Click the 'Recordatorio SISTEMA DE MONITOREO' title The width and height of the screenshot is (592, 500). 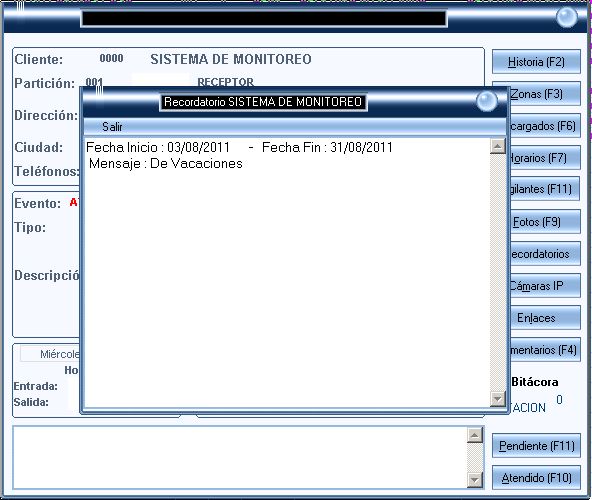click(x=263, y=102)
